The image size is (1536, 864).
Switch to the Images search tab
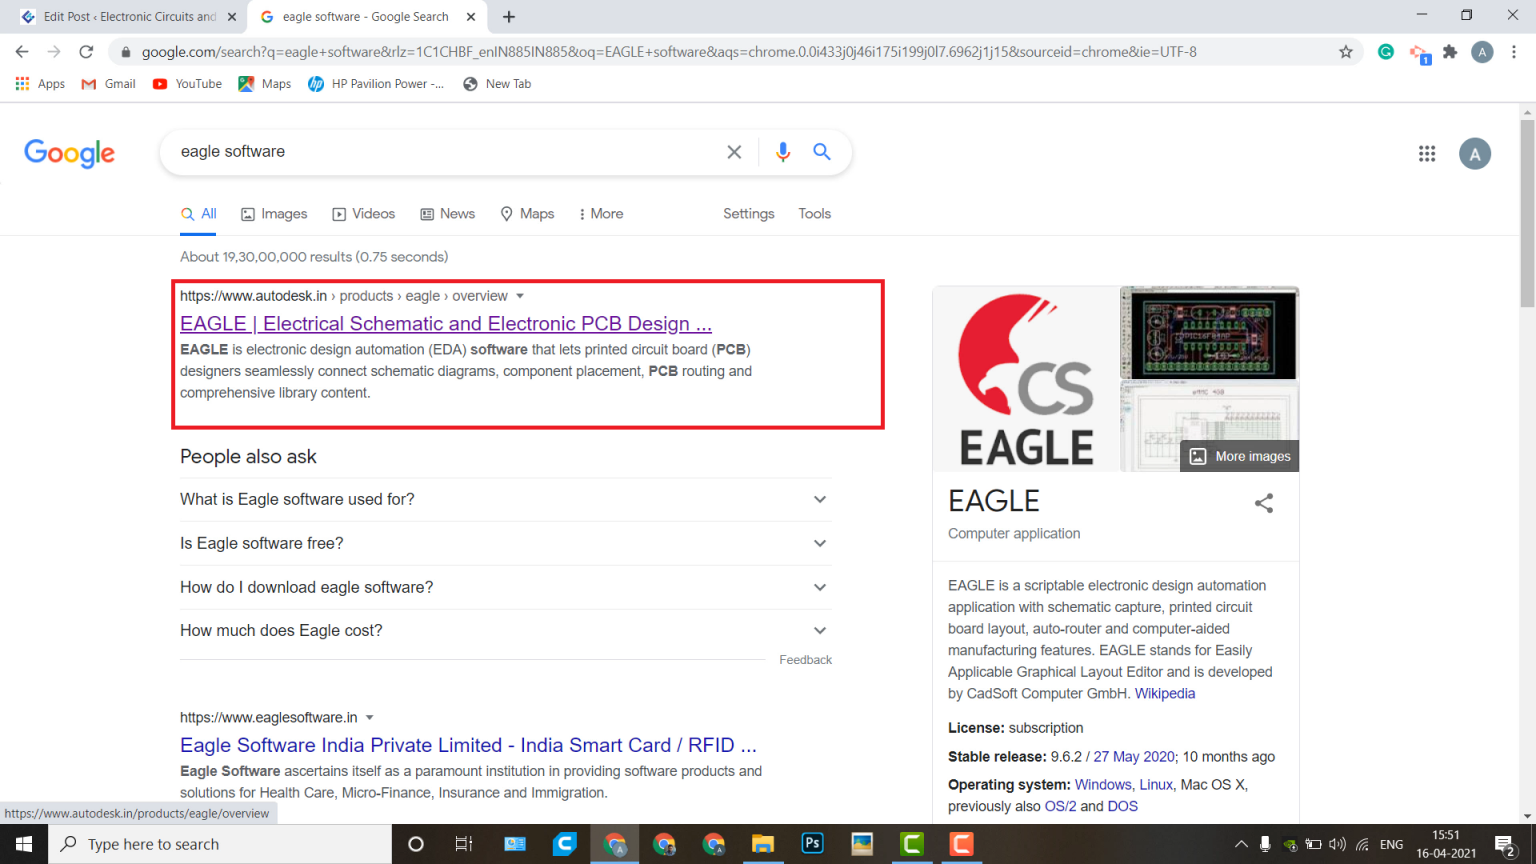274,214
